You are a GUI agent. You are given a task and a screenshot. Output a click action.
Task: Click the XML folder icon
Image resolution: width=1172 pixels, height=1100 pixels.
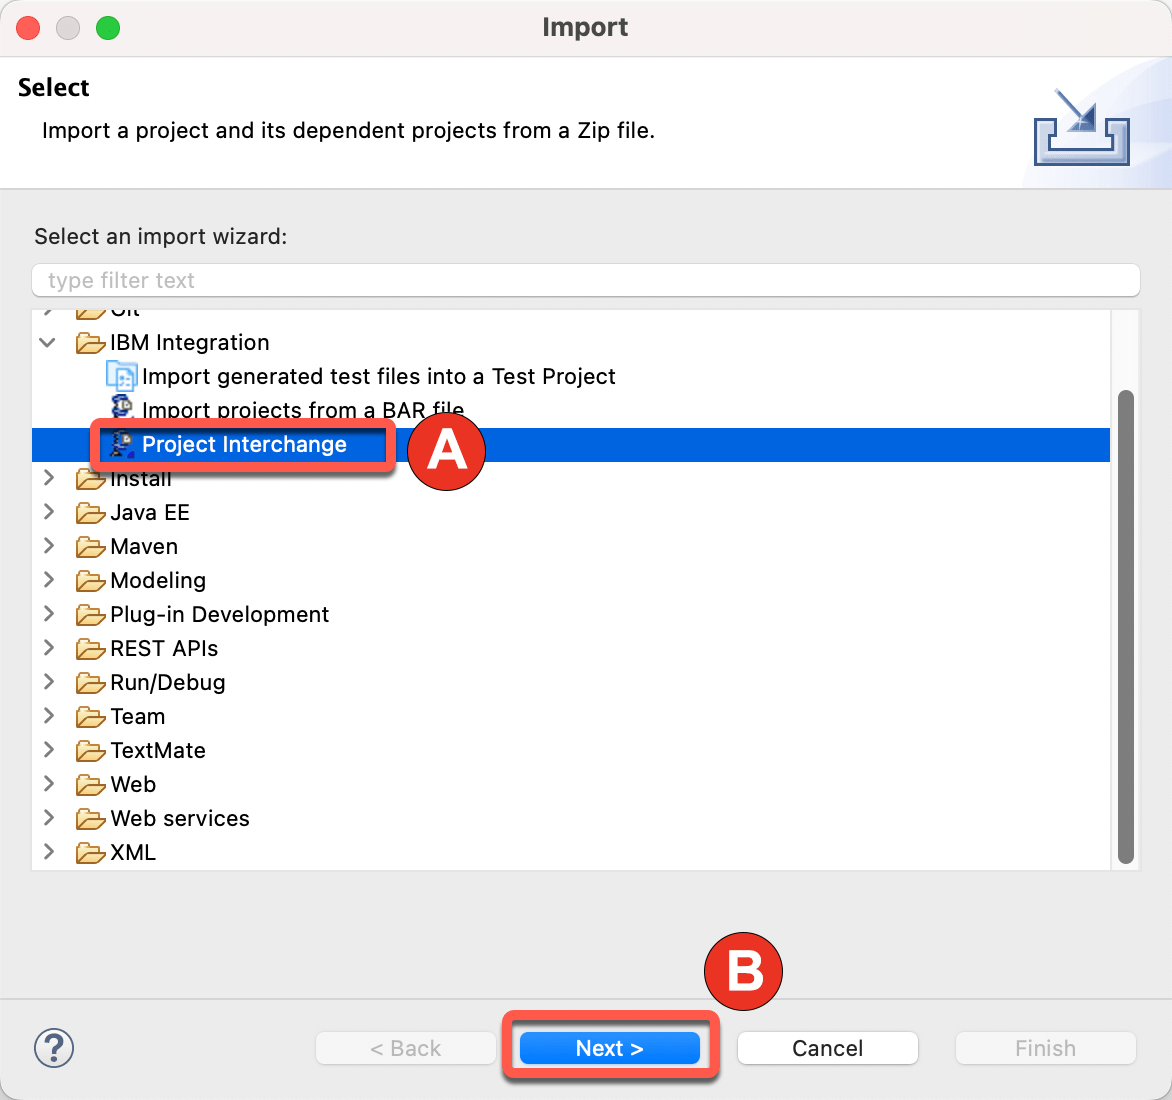pos(91,852)
